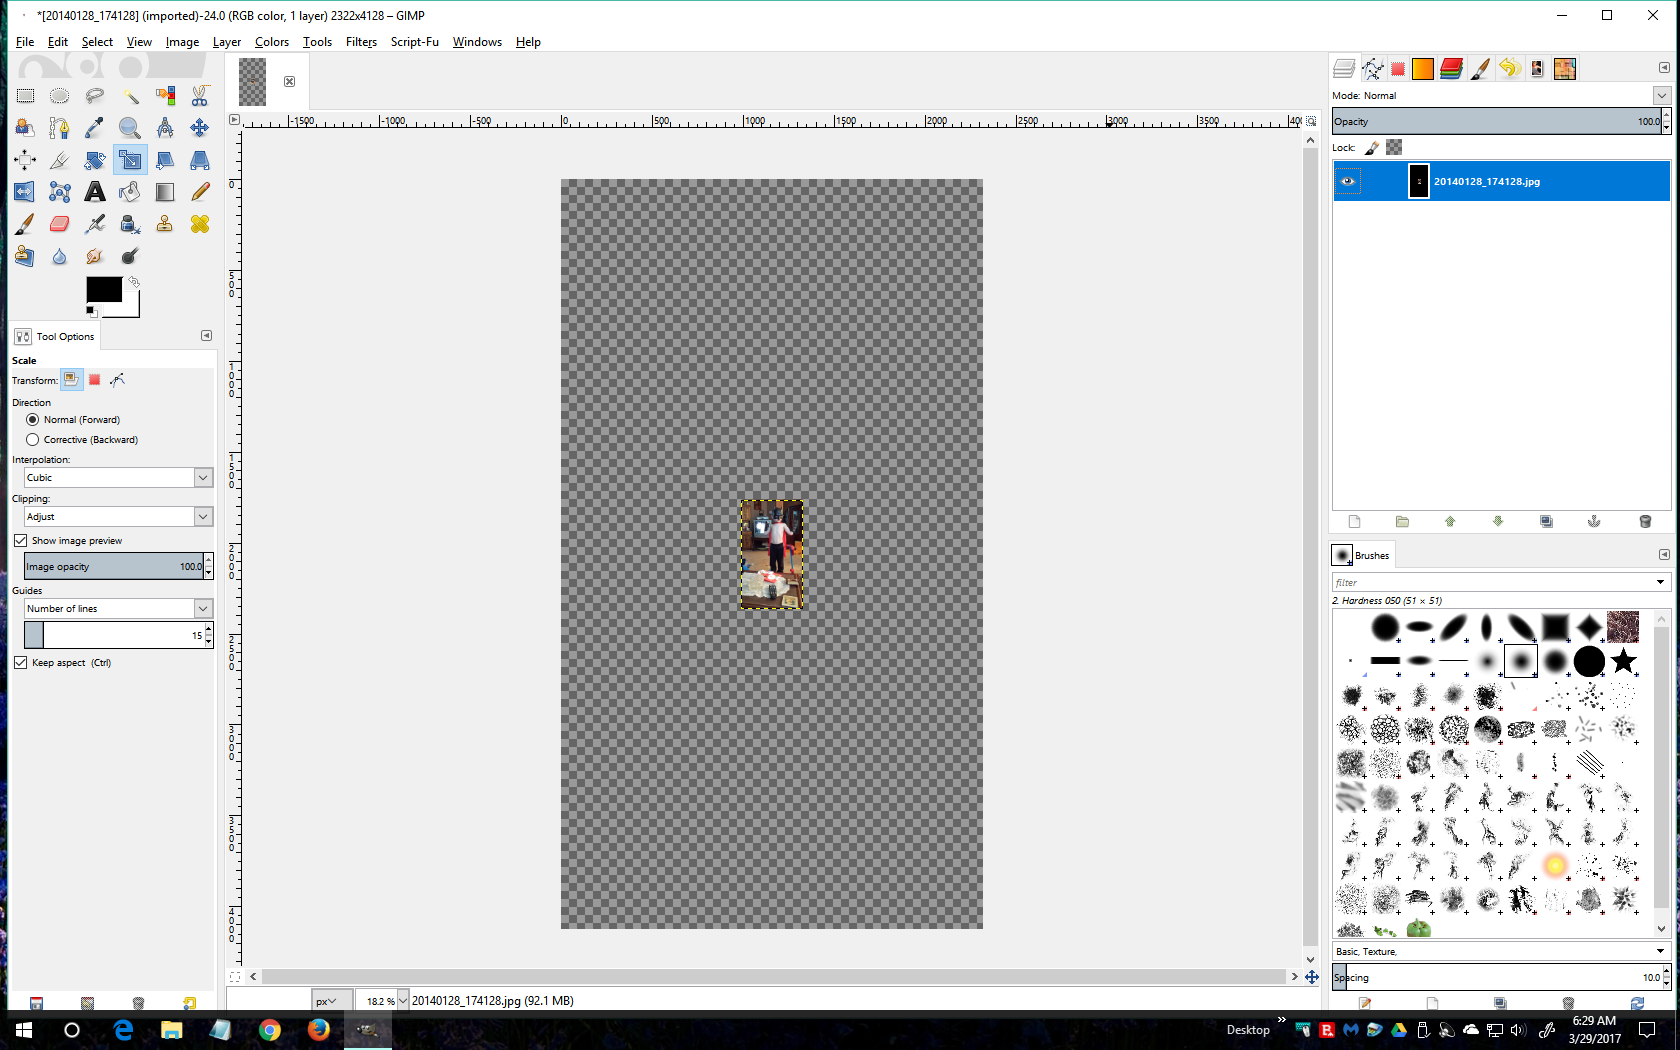This screenshot has width=1680, height=1050.
Task: Anchor the floating layer with anchor icon
Action: click(x=1594, y=522)
